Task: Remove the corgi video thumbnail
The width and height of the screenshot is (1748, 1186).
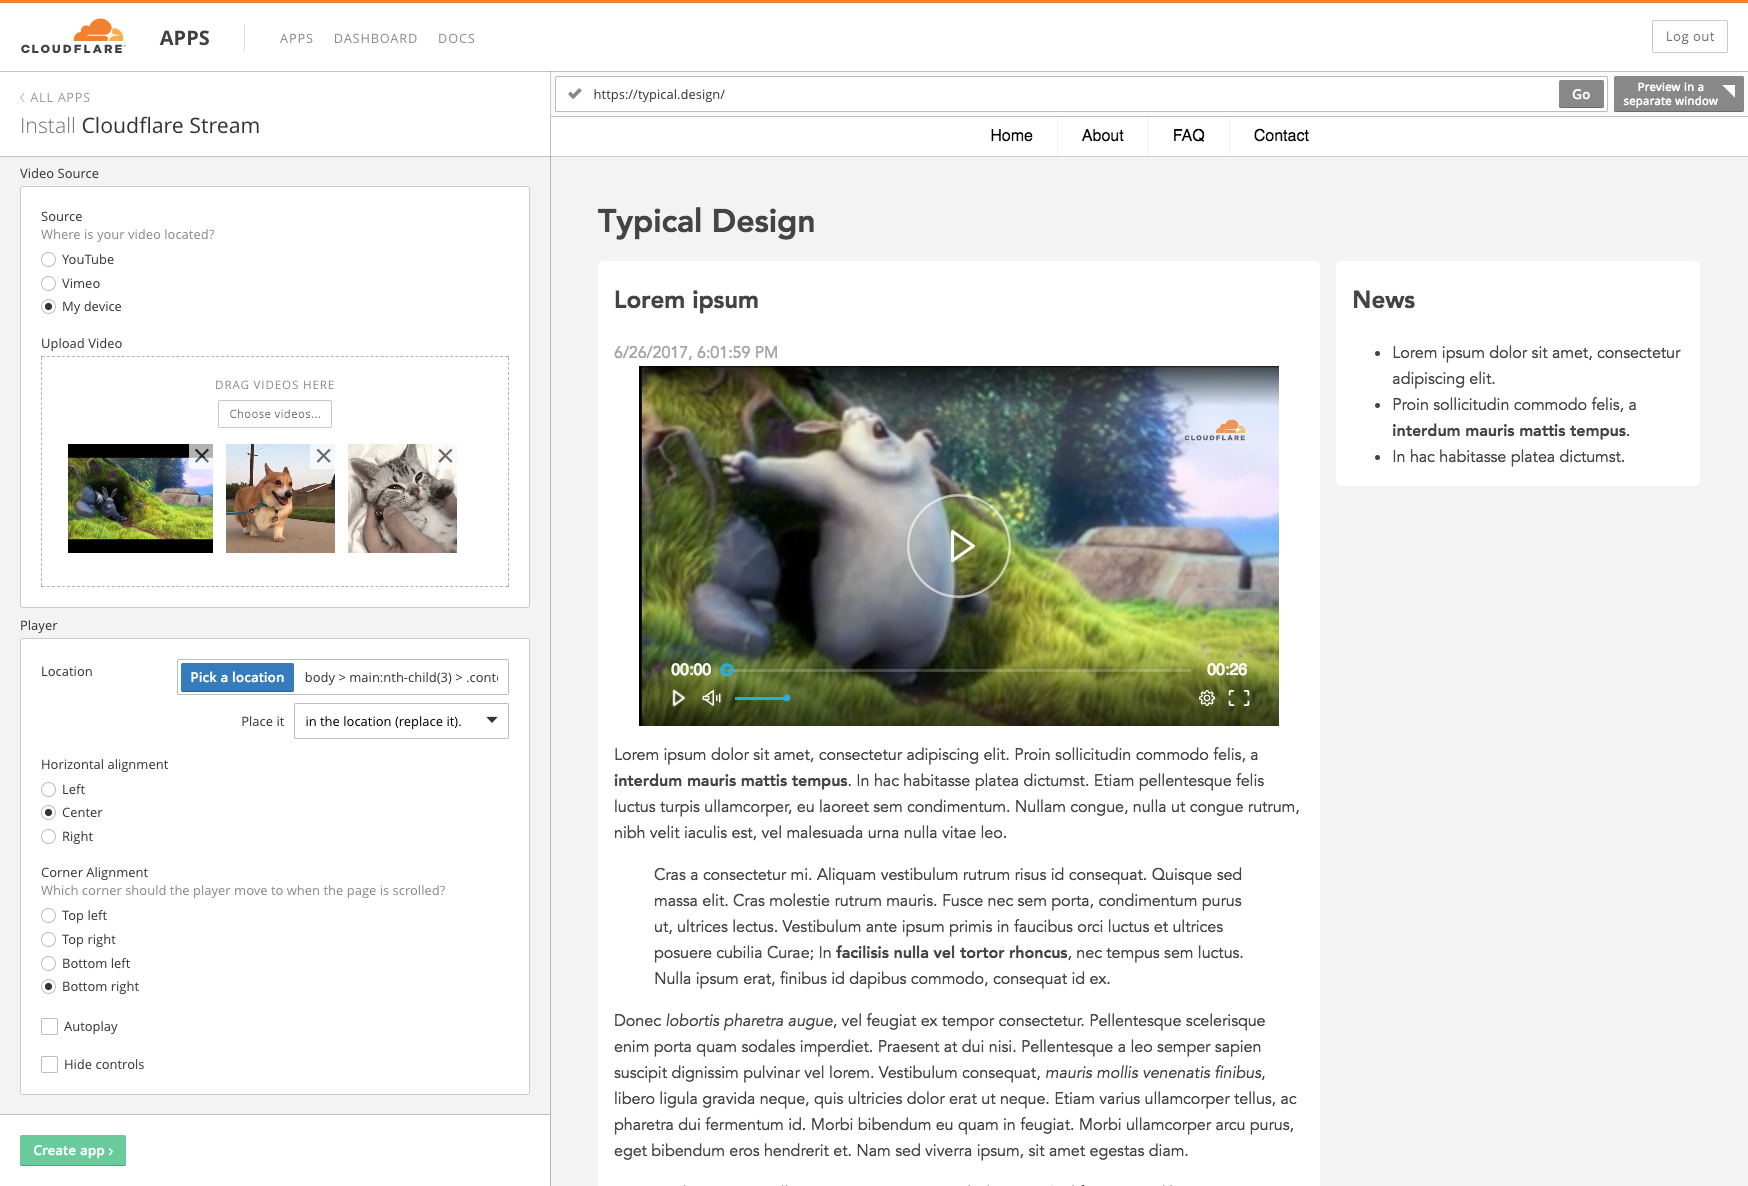Action: [x=323, y=456]
